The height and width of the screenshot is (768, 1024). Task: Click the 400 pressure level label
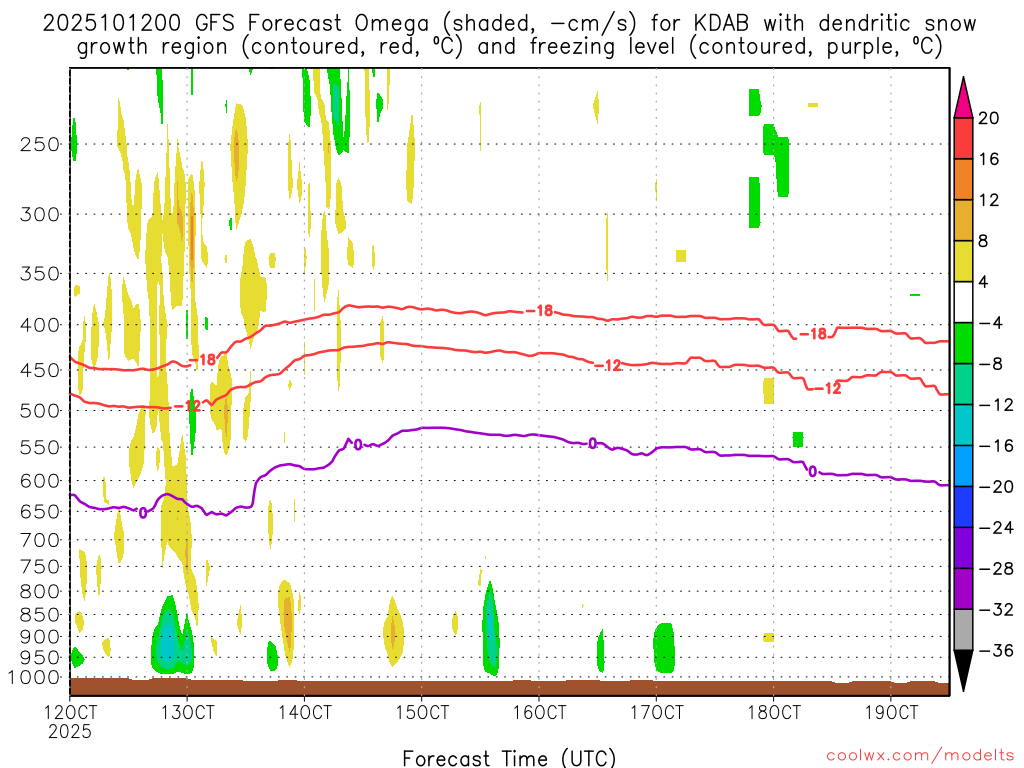[x=40, y=325]
